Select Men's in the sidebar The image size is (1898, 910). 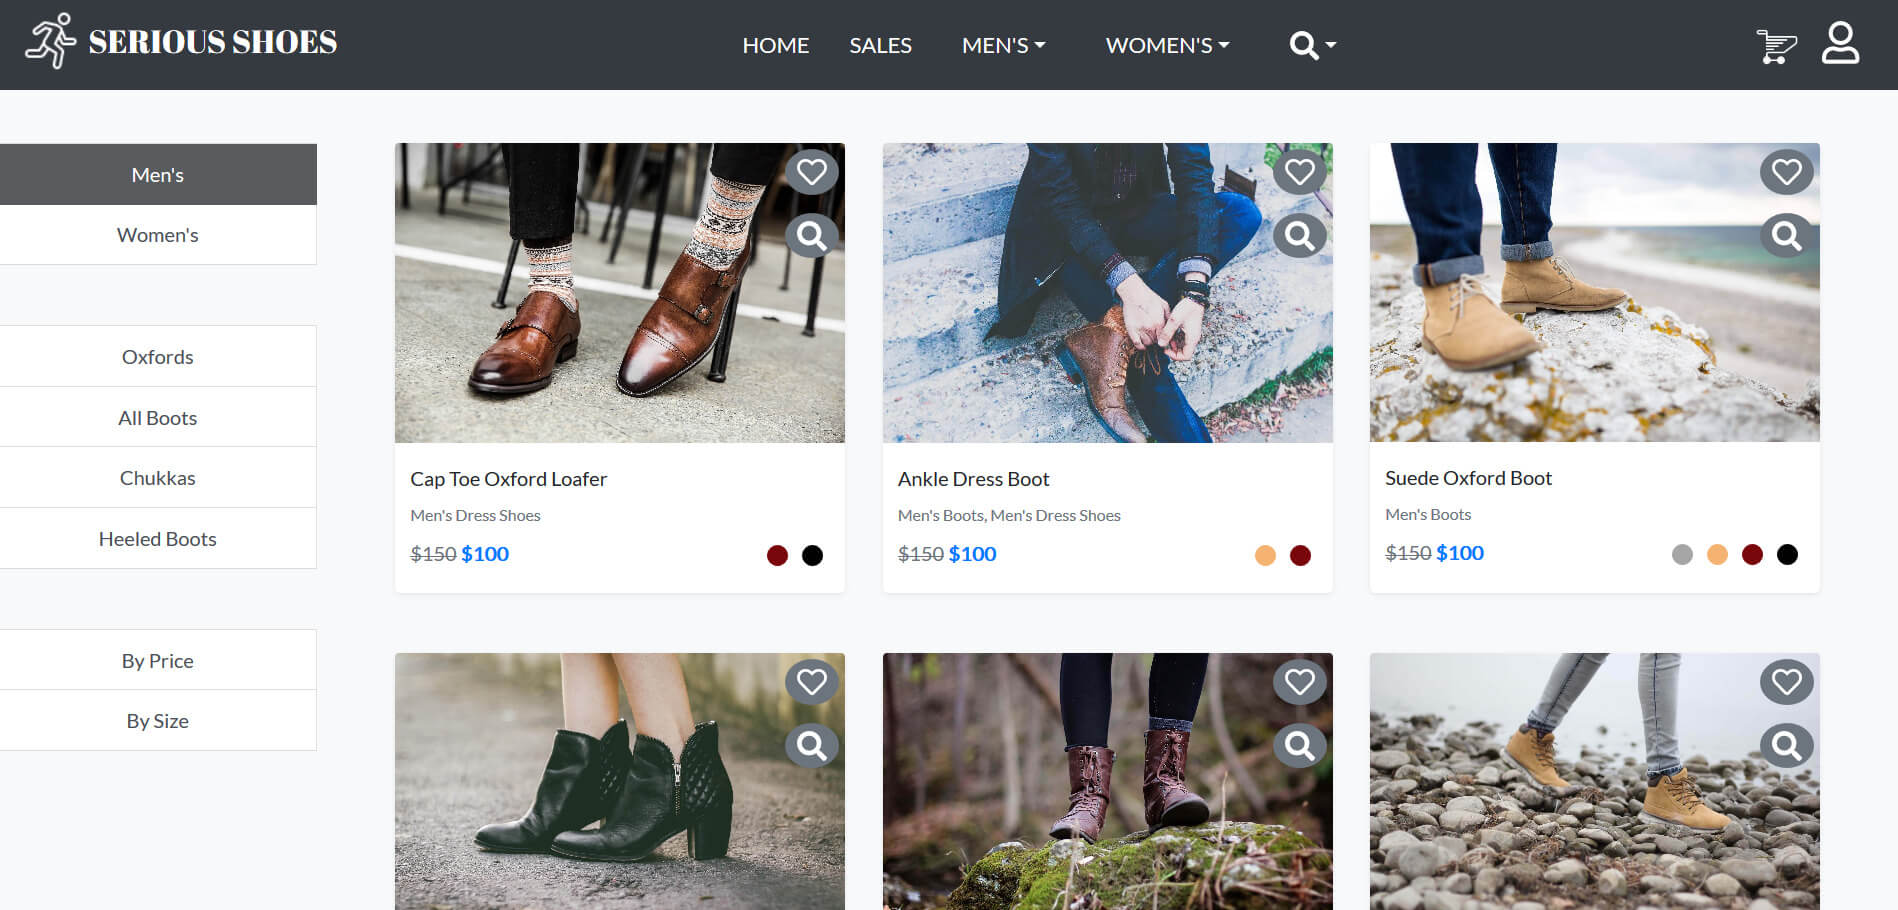158,175
